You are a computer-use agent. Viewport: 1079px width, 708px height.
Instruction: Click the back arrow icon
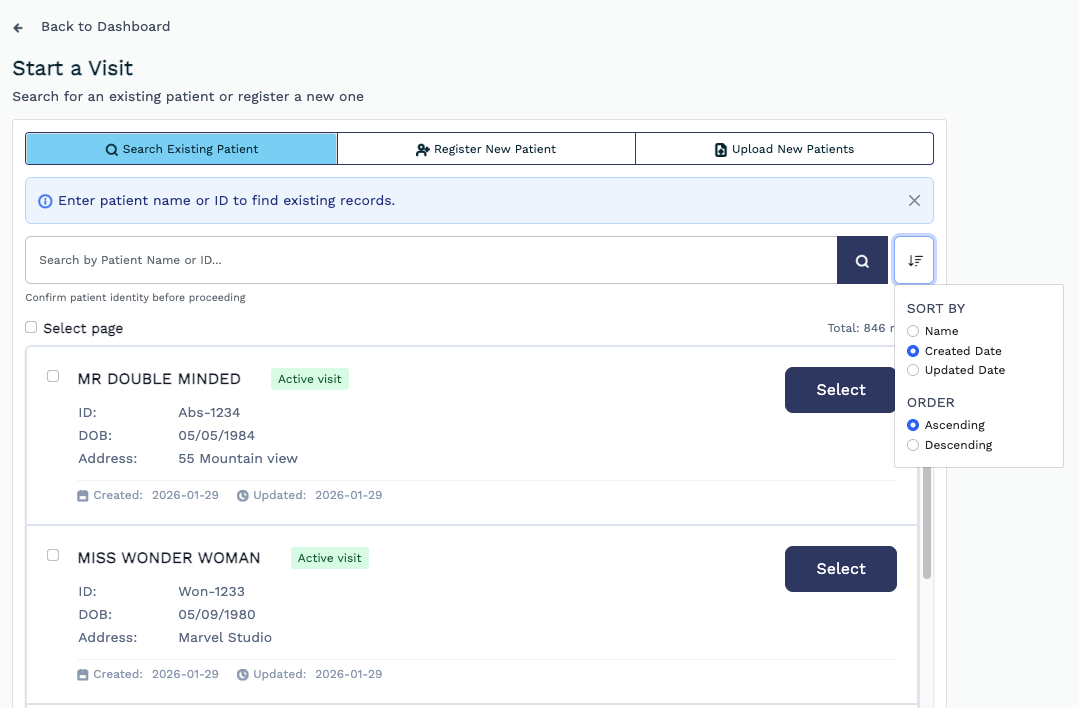click(18, 28)
